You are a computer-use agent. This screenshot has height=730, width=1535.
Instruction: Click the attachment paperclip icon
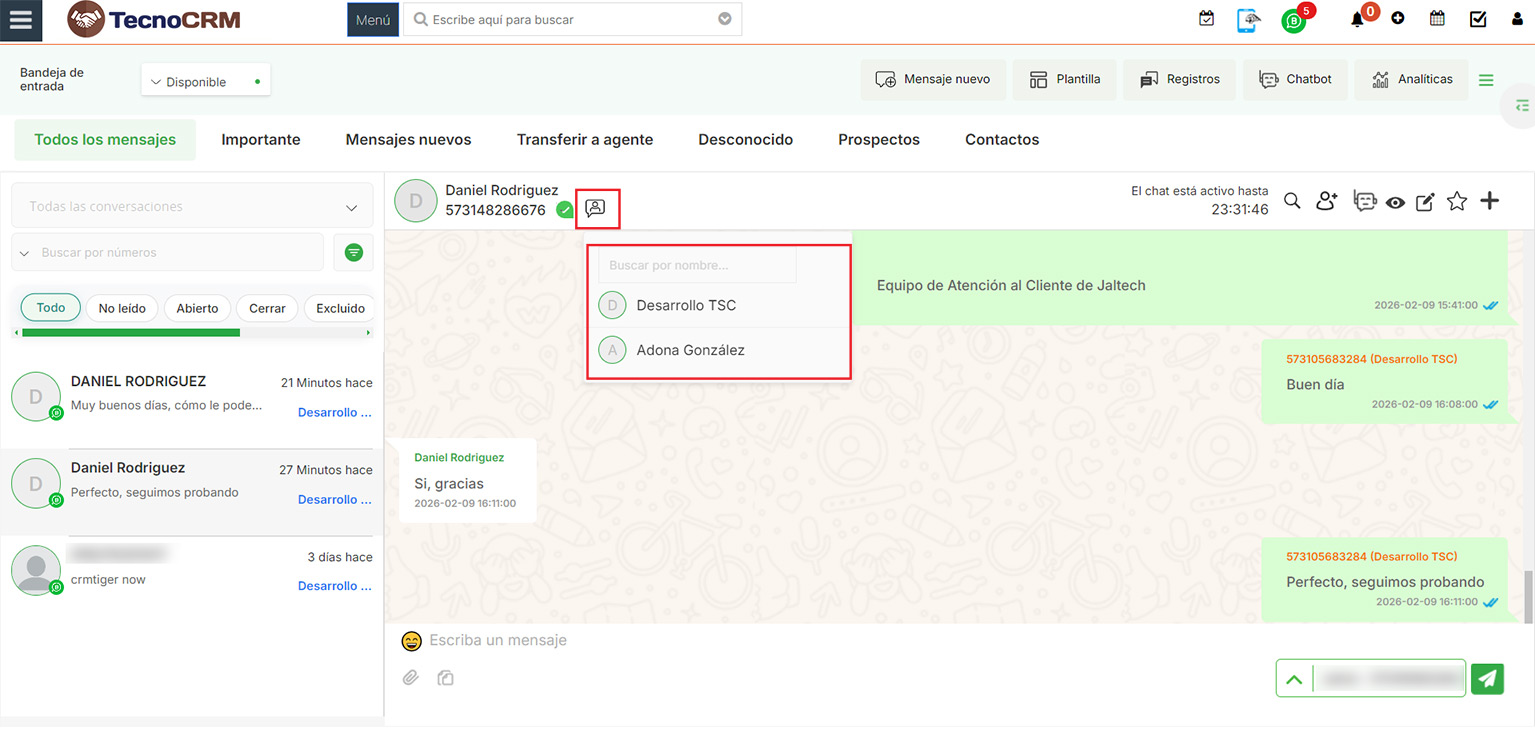click(411, 678)
